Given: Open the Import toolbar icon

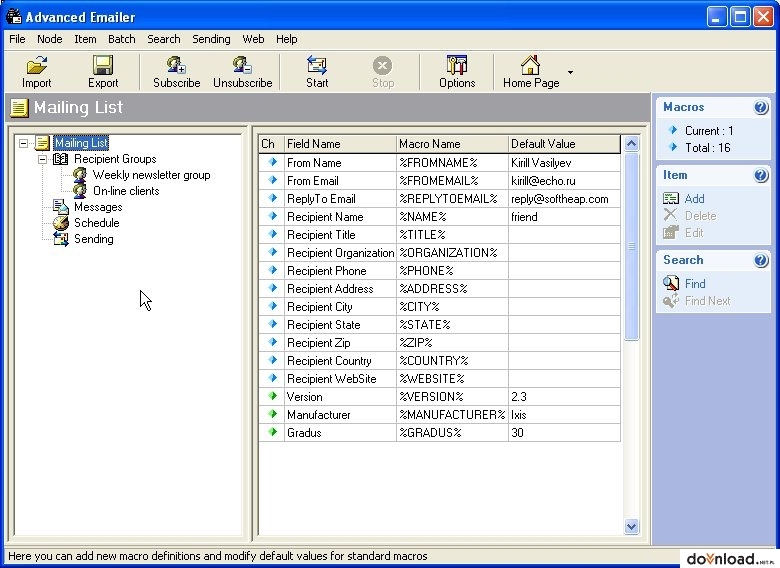Looking at the screenshot, I should [37, 65].
